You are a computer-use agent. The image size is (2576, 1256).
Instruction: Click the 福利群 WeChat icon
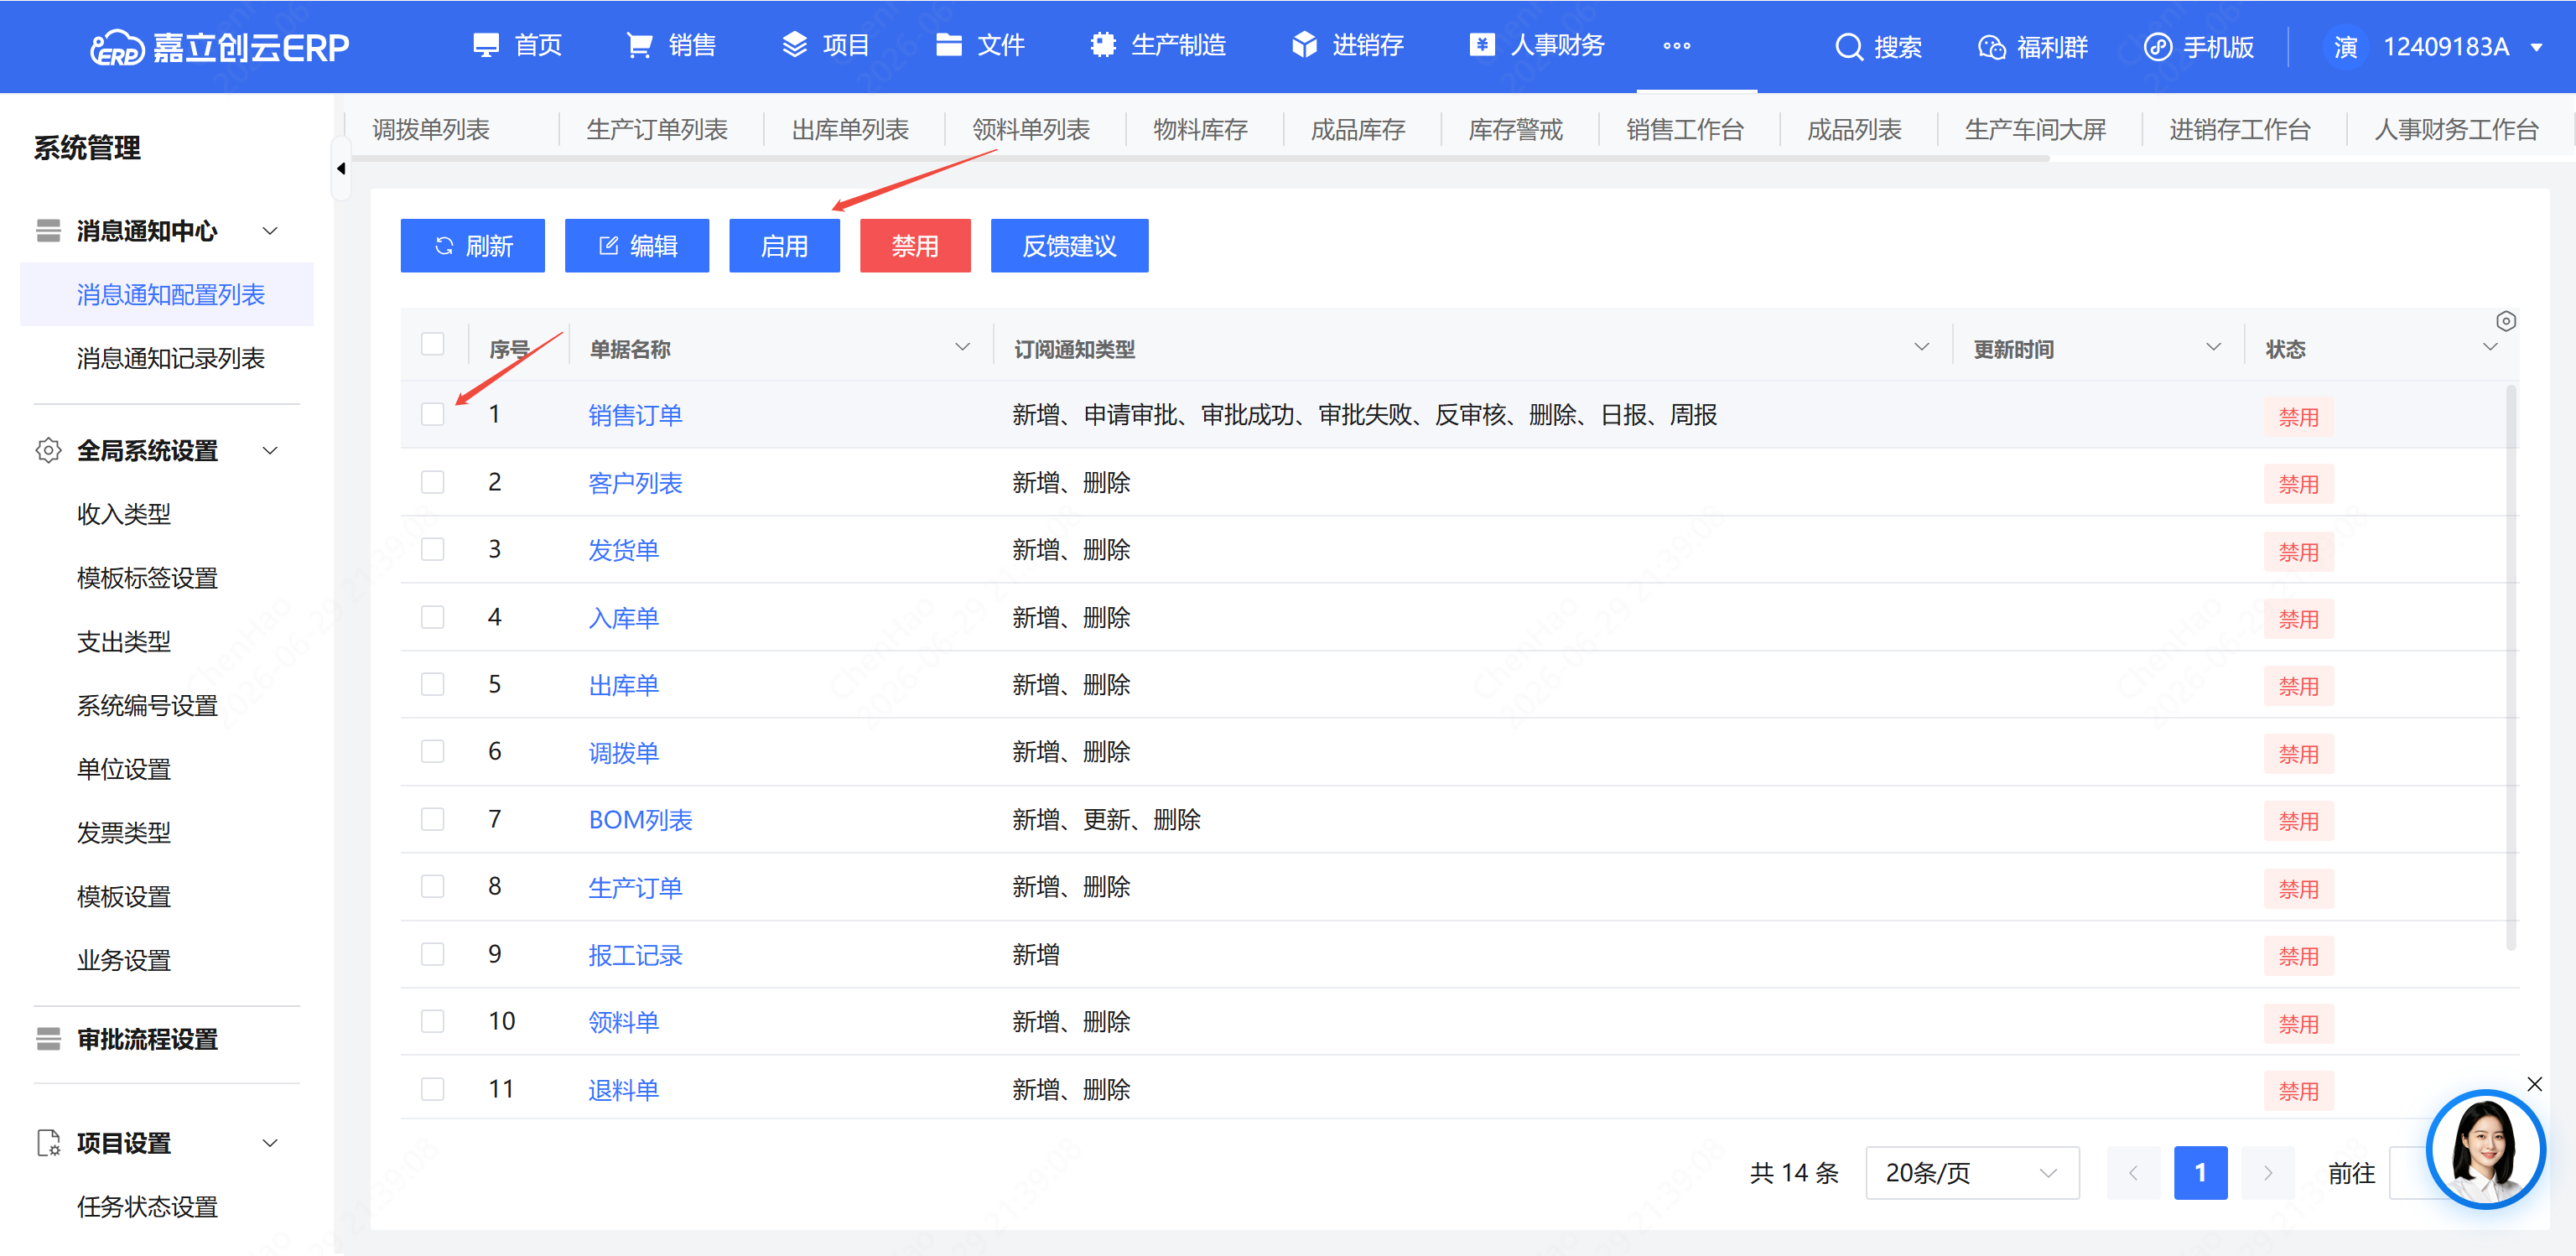(x=1991, y=47)
